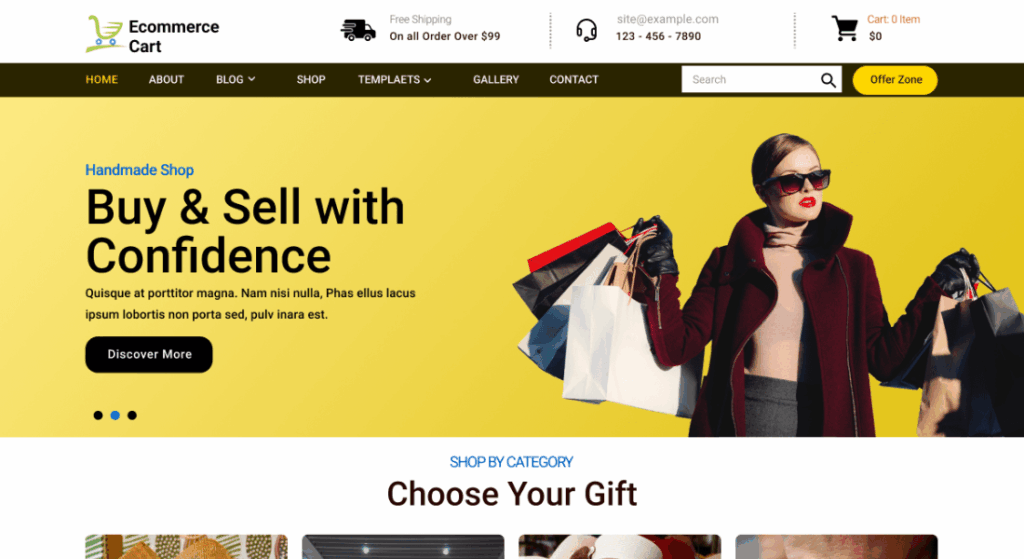Select the third slider dot

[132, 415]
